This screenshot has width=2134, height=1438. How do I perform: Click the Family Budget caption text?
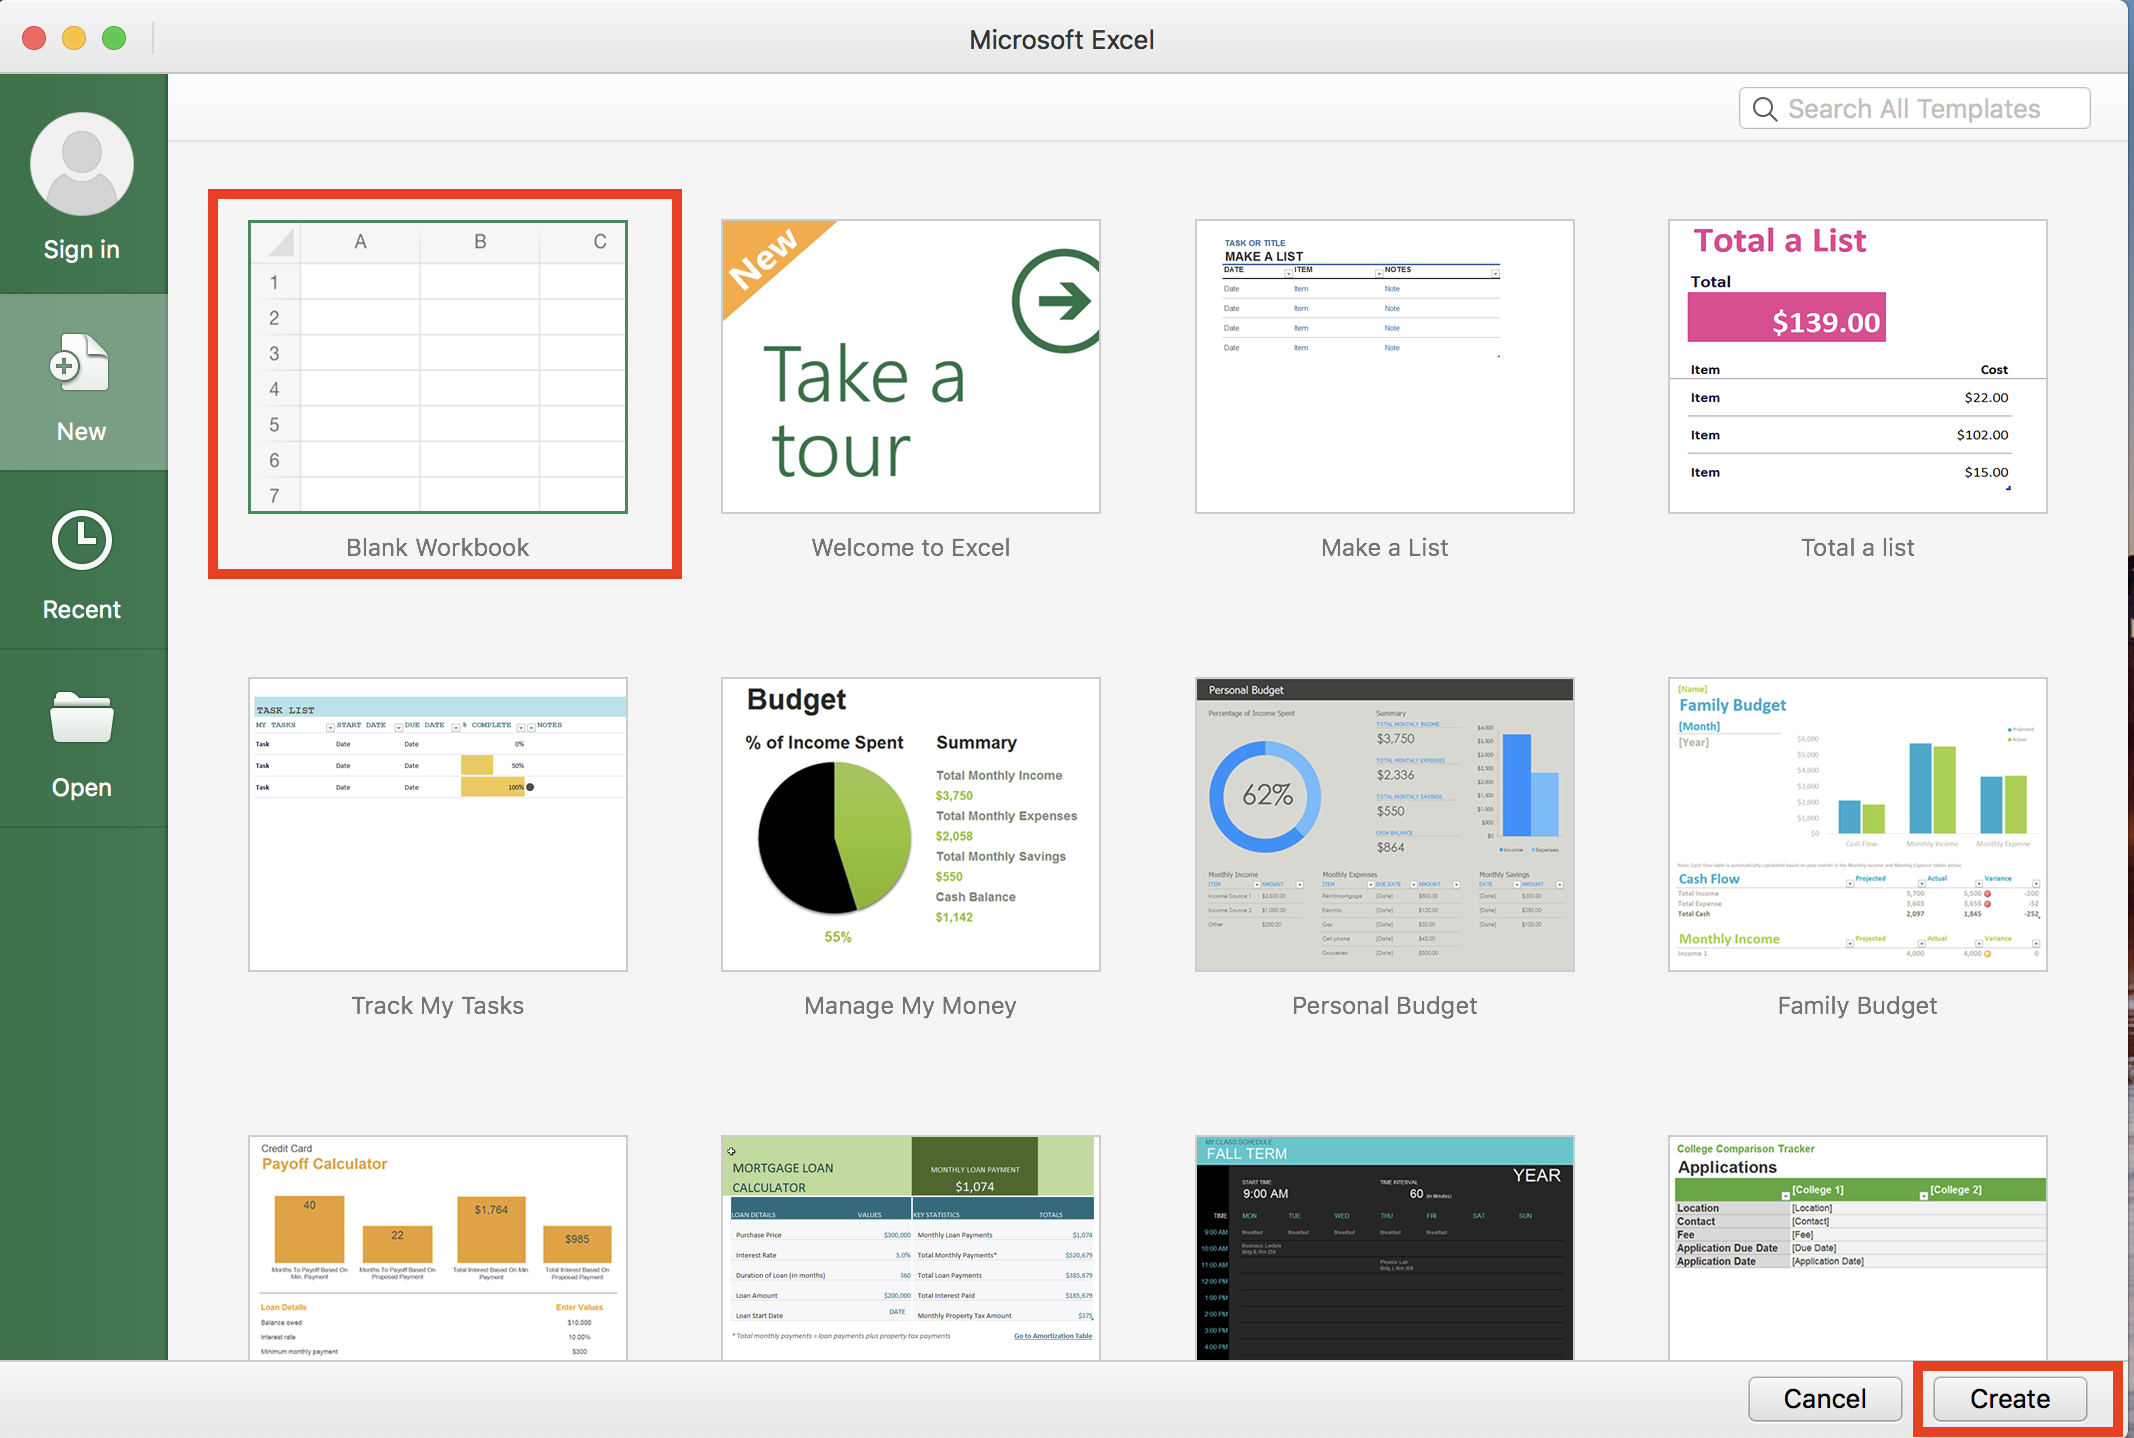pyautogui.click(x=1858, y=1006)
